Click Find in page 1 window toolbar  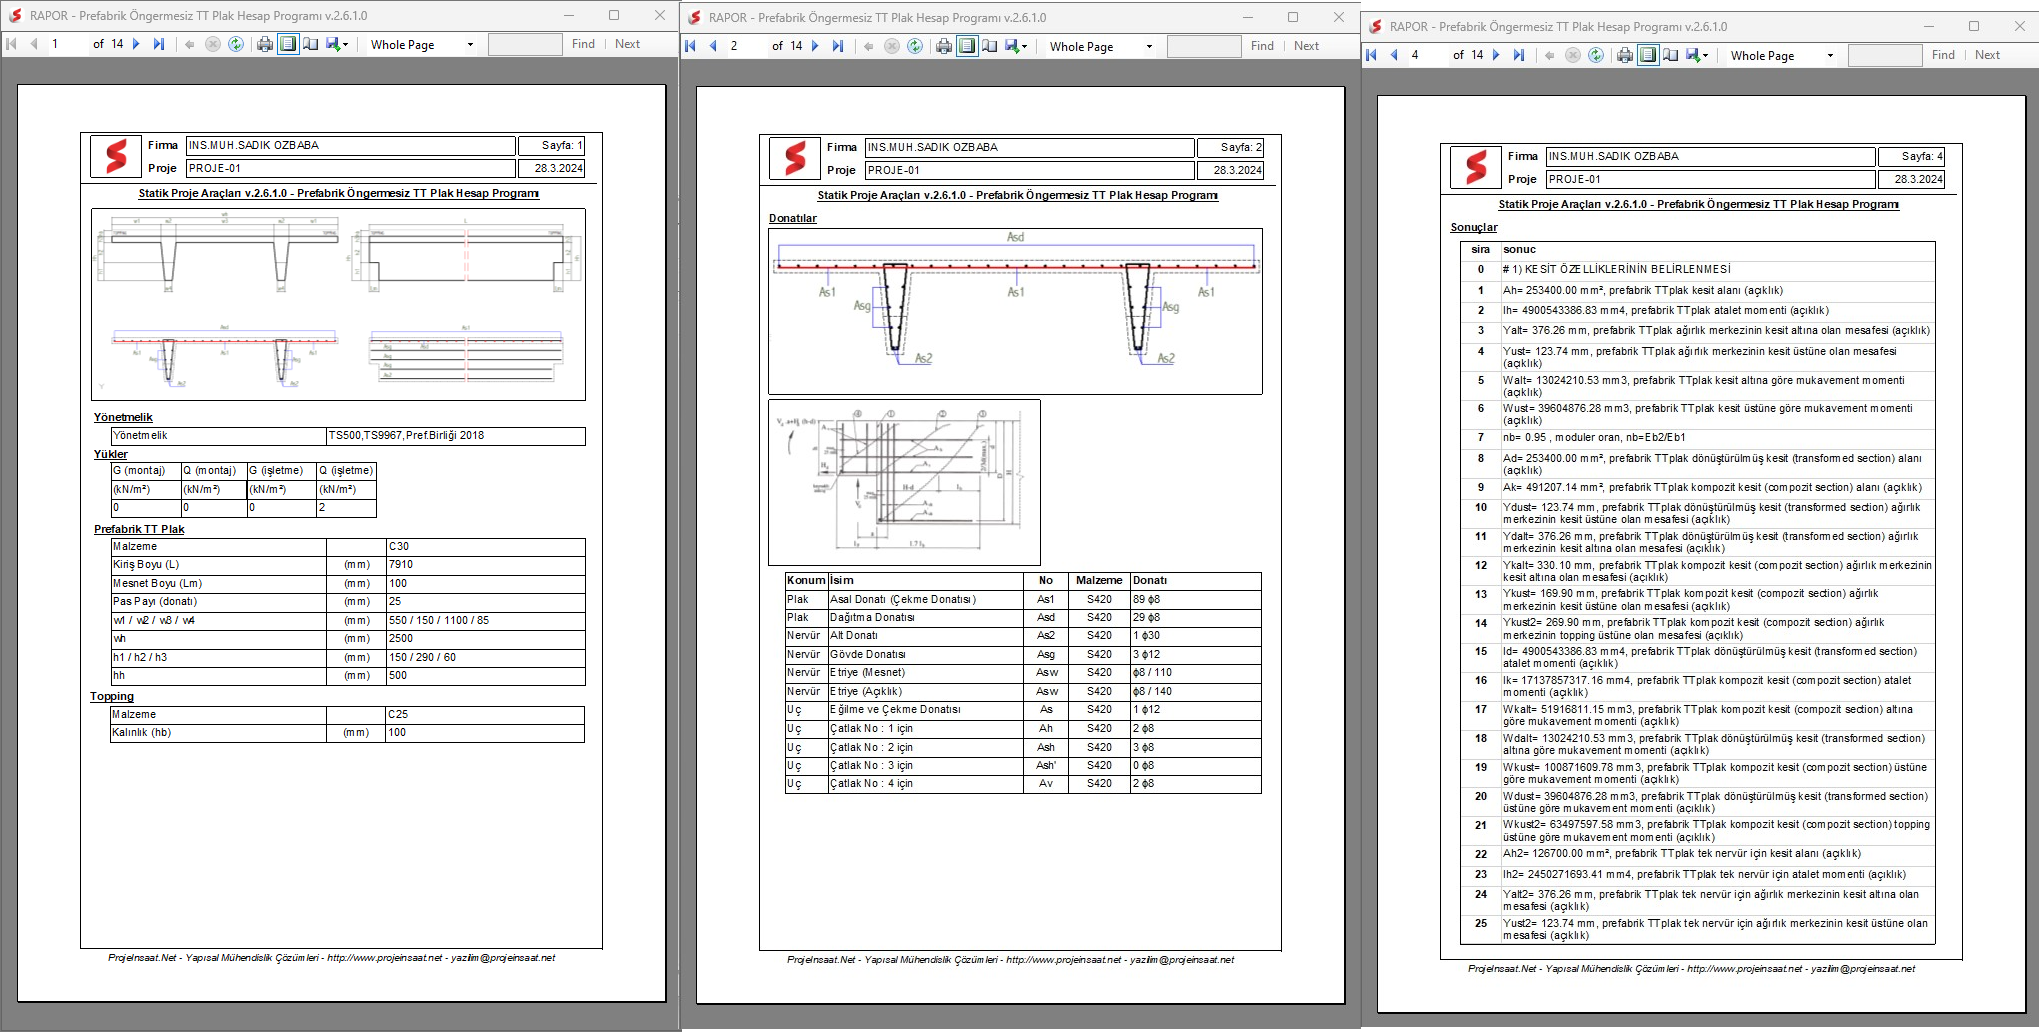click(583, 44)
